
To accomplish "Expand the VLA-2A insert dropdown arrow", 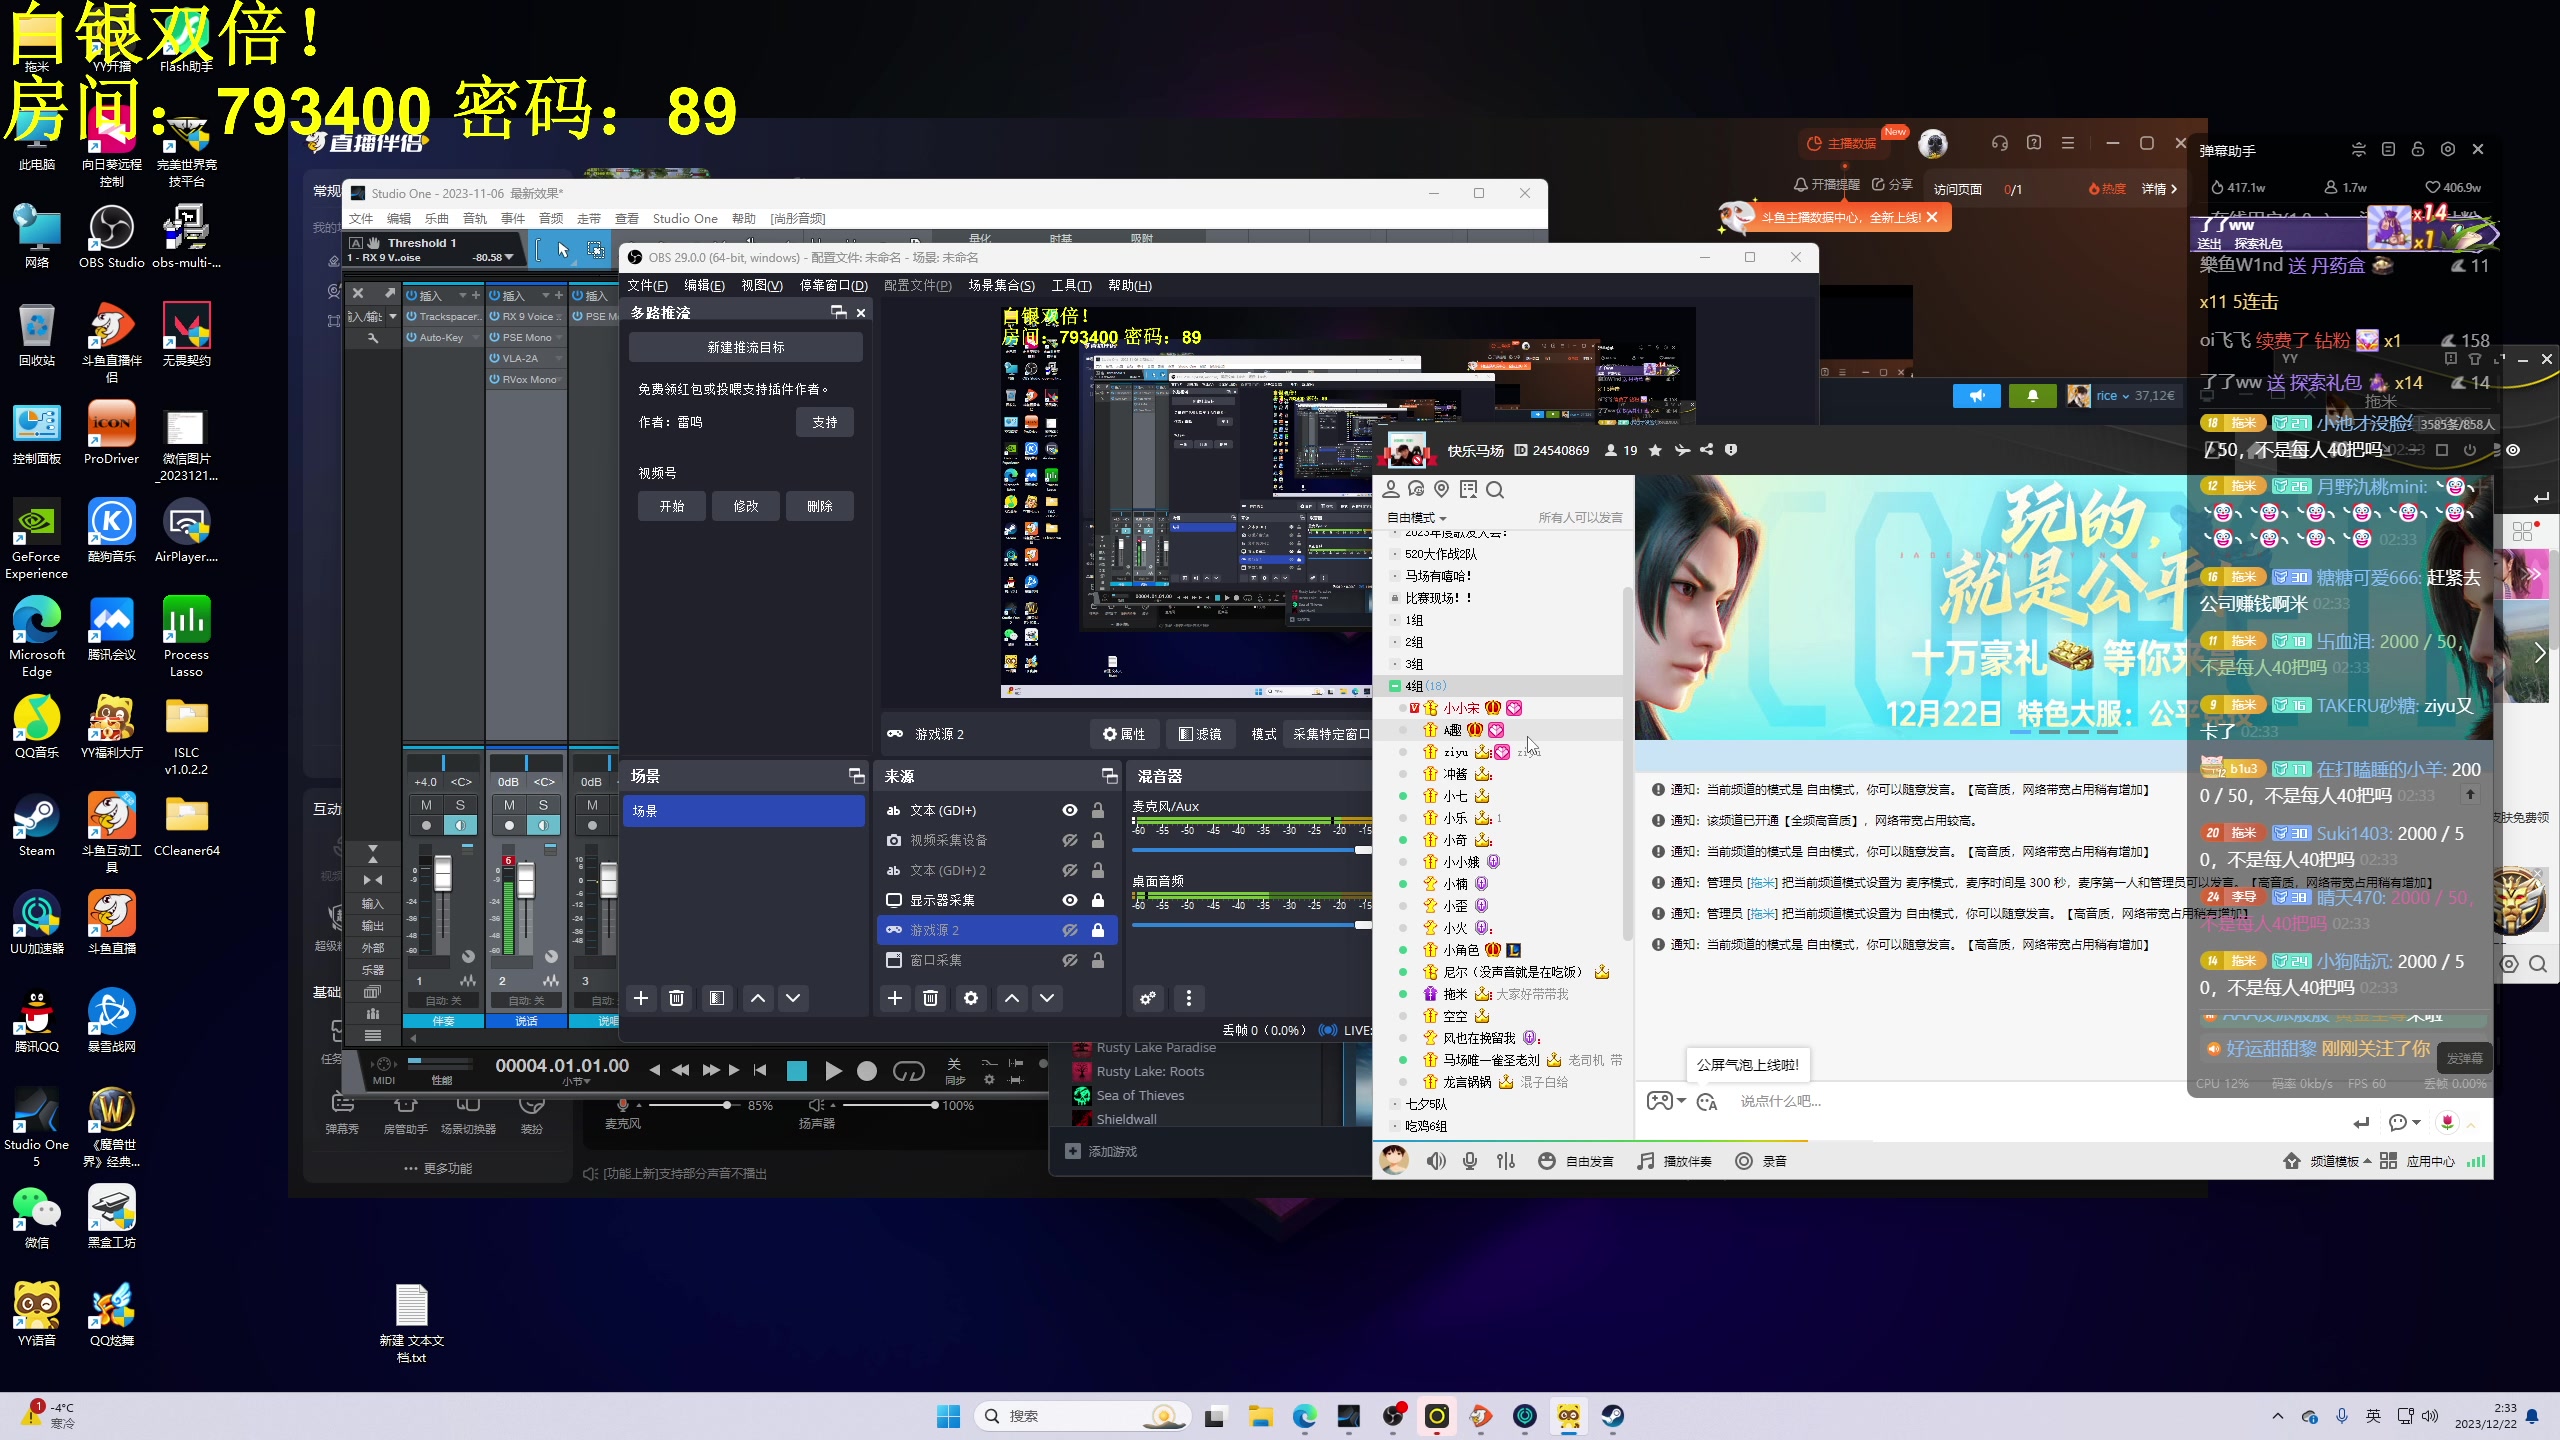I will point(559,358).
